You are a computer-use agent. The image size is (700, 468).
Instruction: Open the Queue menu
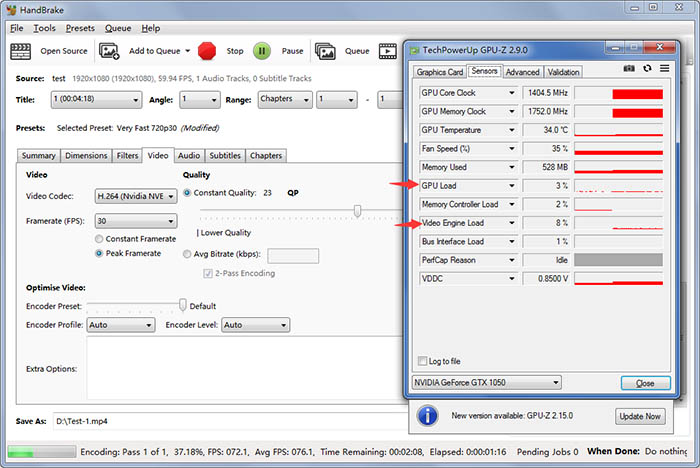pos(118,28)
